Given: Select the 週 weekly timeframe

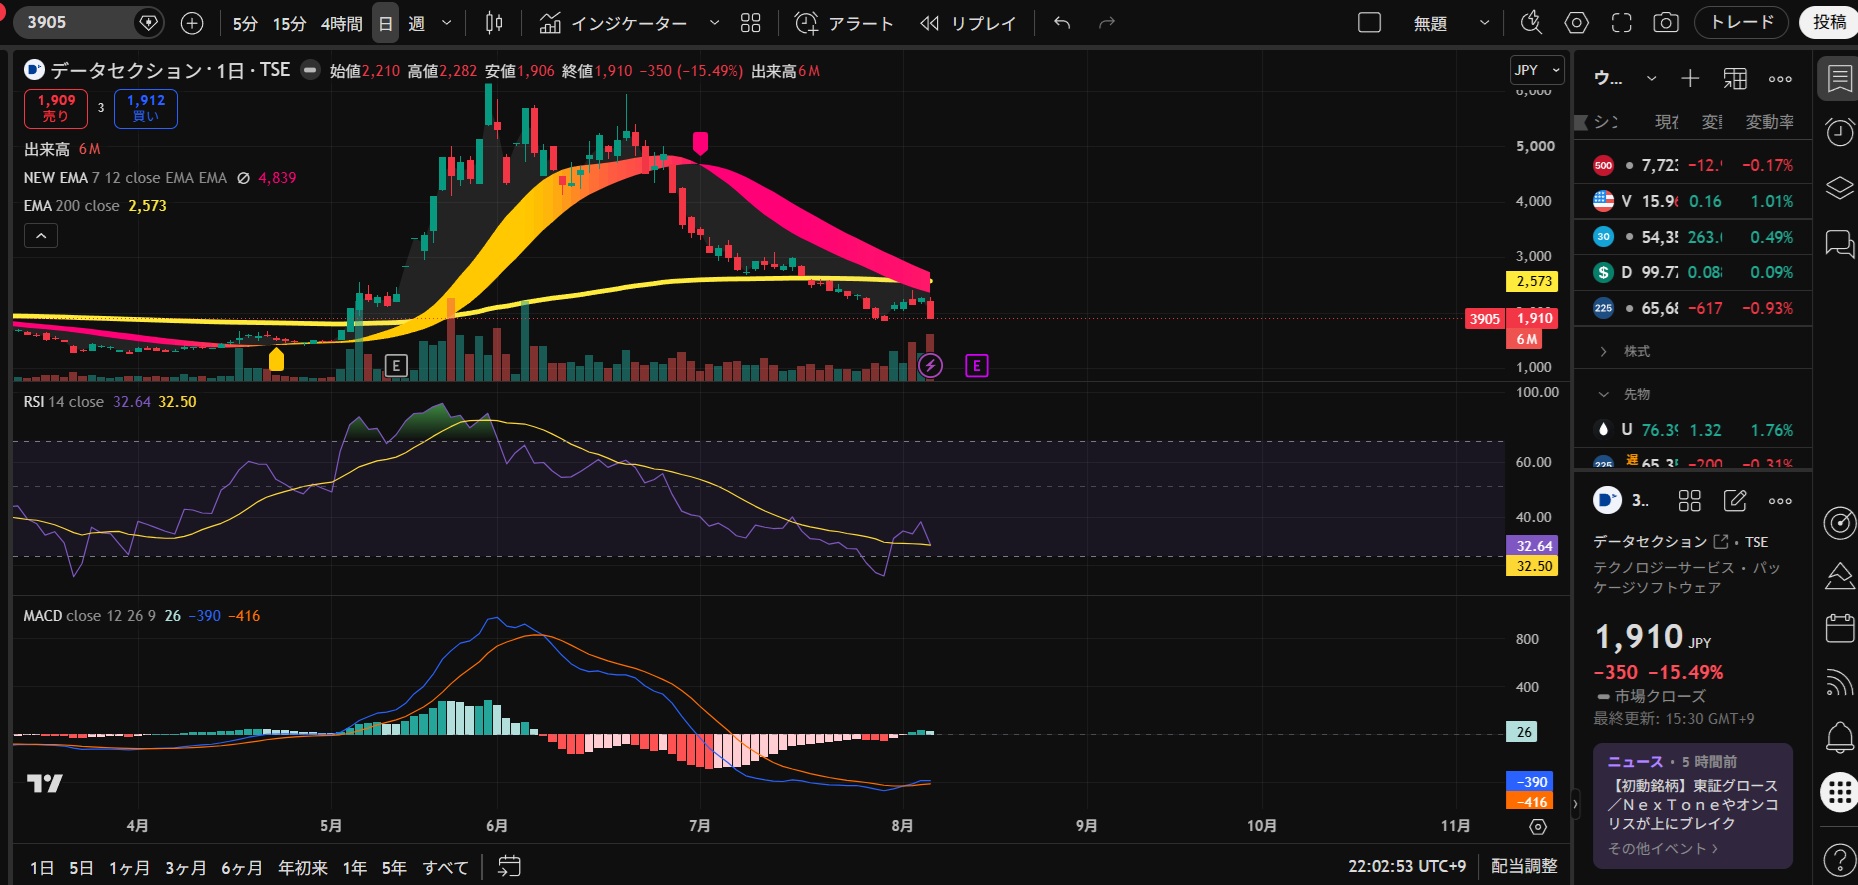Looking at the screenshot, I should point(417,23).
